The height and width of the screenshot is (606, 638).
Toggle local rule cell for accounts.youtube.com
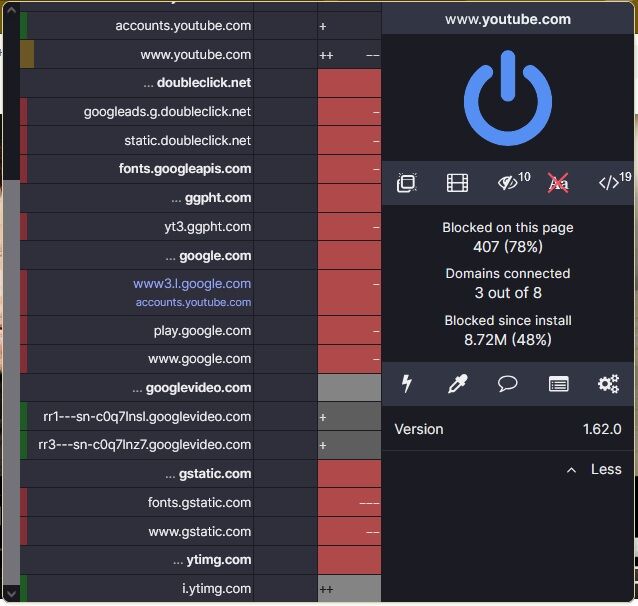click(349, 26)
